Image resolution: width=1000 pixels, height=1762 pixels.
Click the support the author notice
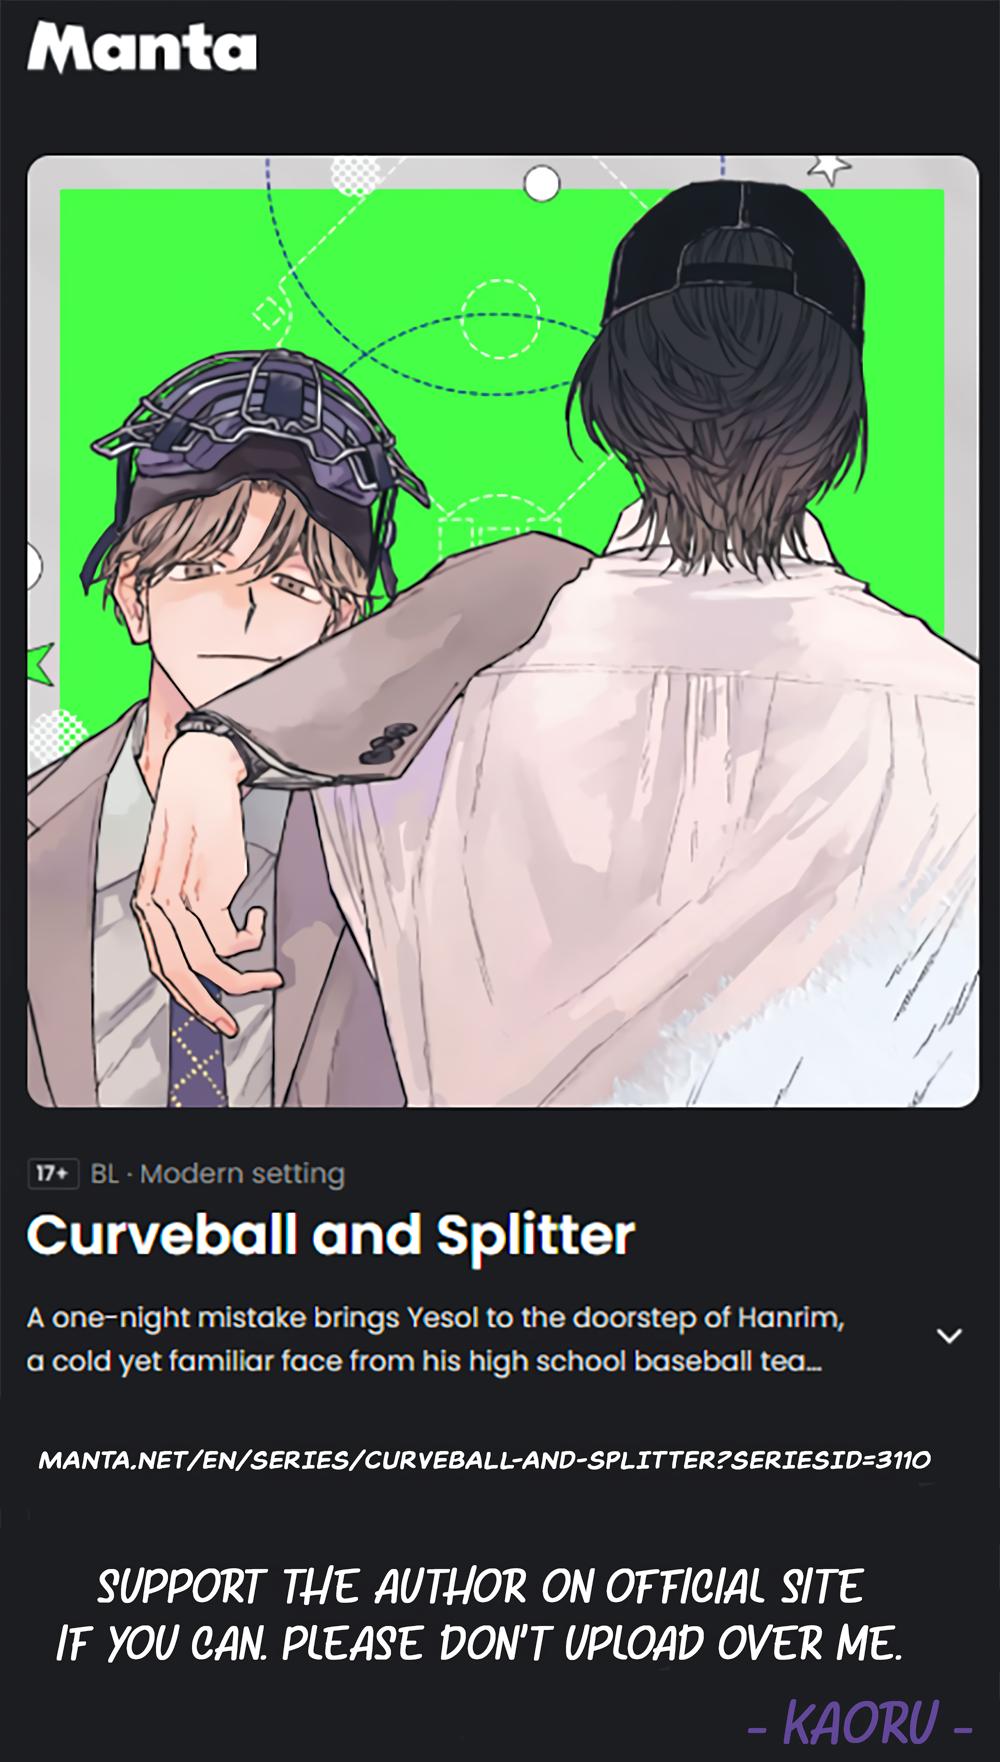(480, 1614)
